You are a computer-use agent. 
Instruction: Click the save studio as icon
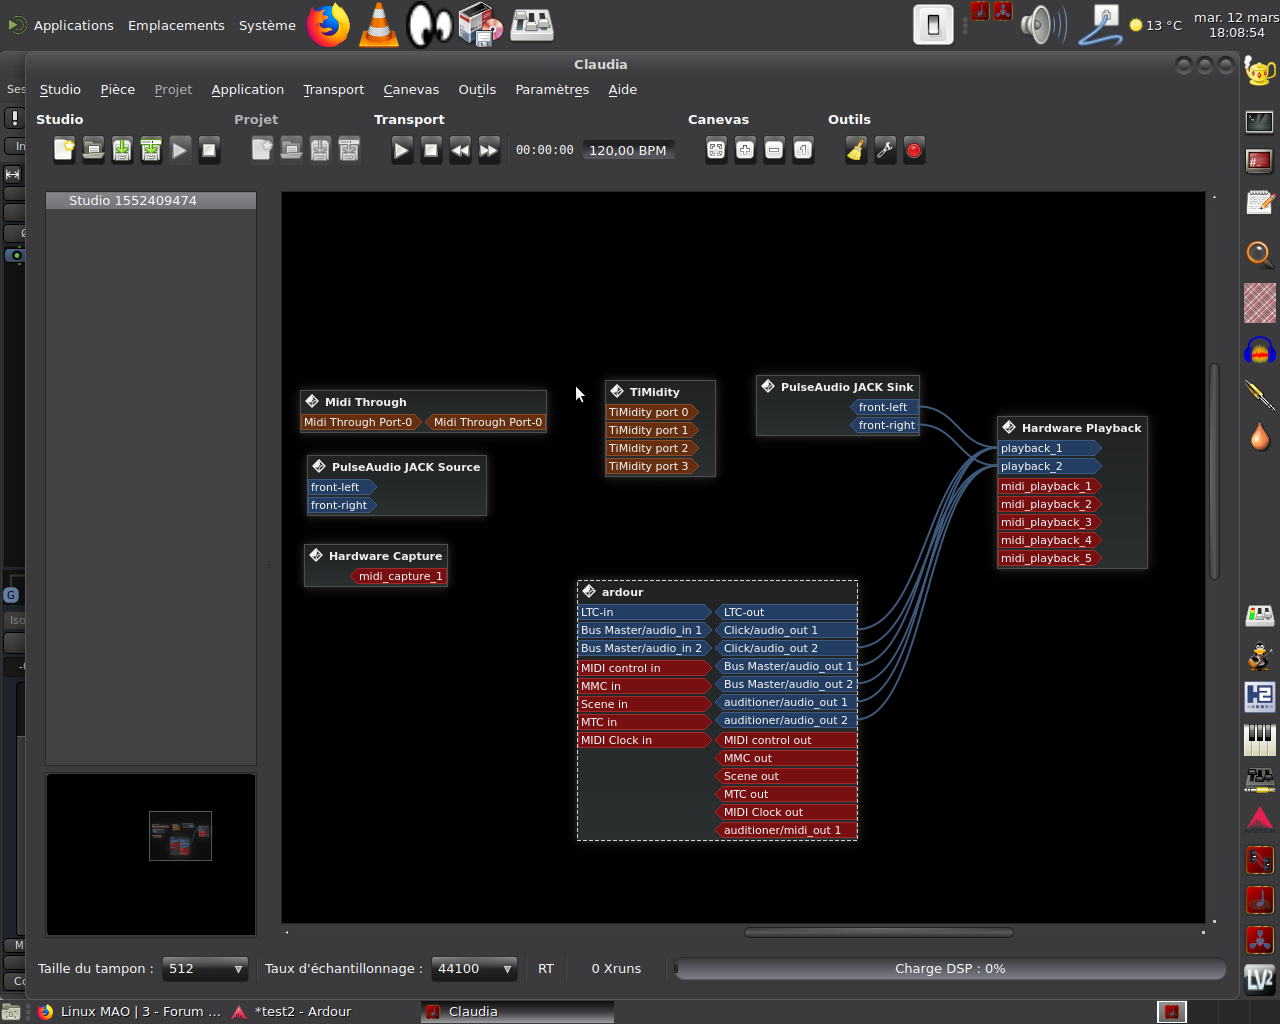151,150
